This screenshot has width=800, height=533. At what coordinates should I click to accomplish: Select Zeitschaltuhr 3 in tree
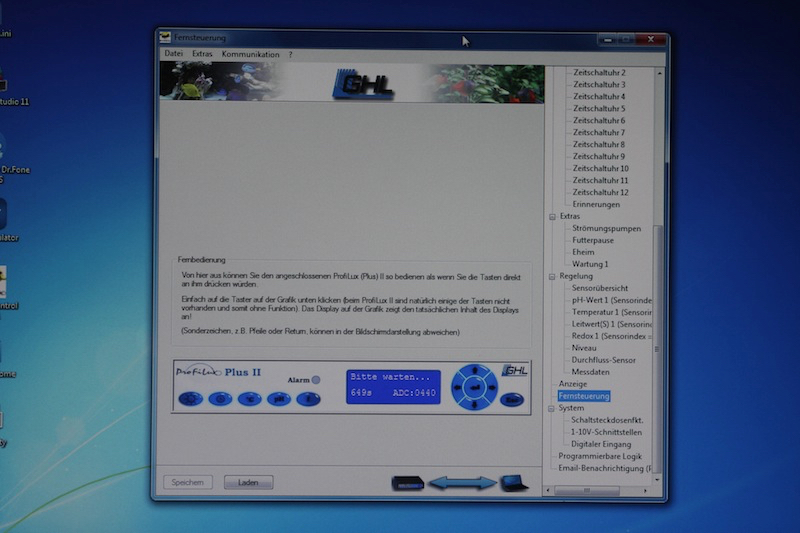click(599, 85)
